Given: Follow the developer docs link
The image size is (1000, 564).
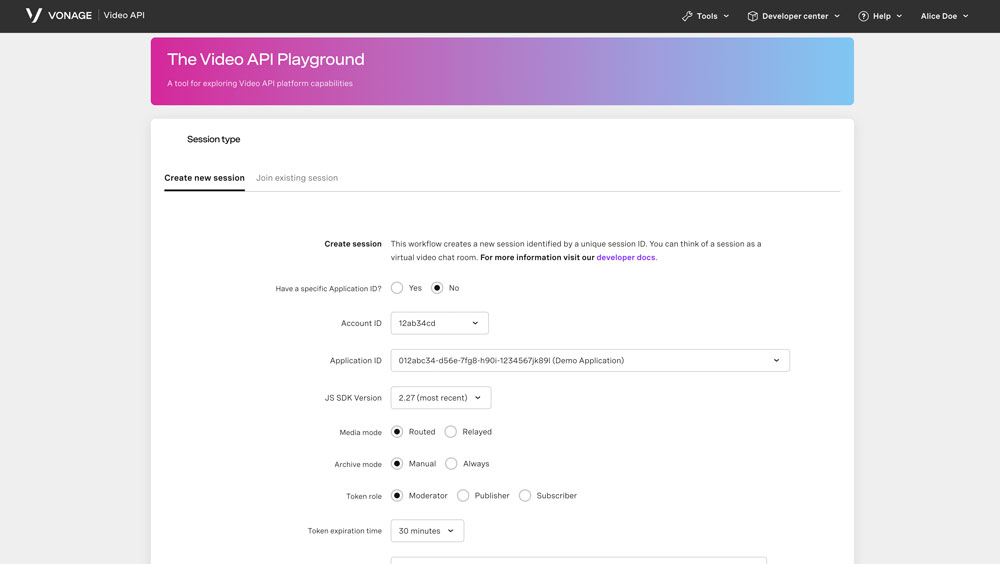Looking at the screenshot, I should (626, 258).
